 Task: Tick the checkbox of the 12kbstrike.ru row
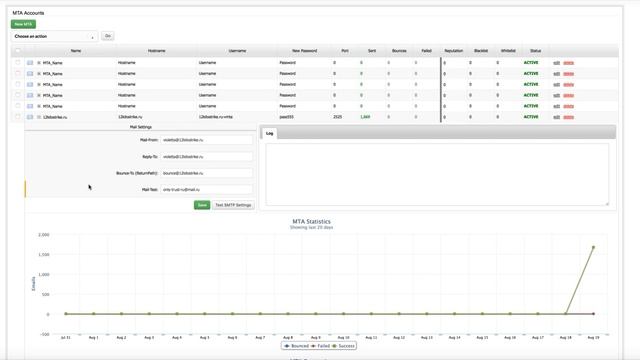click(18, 117)
